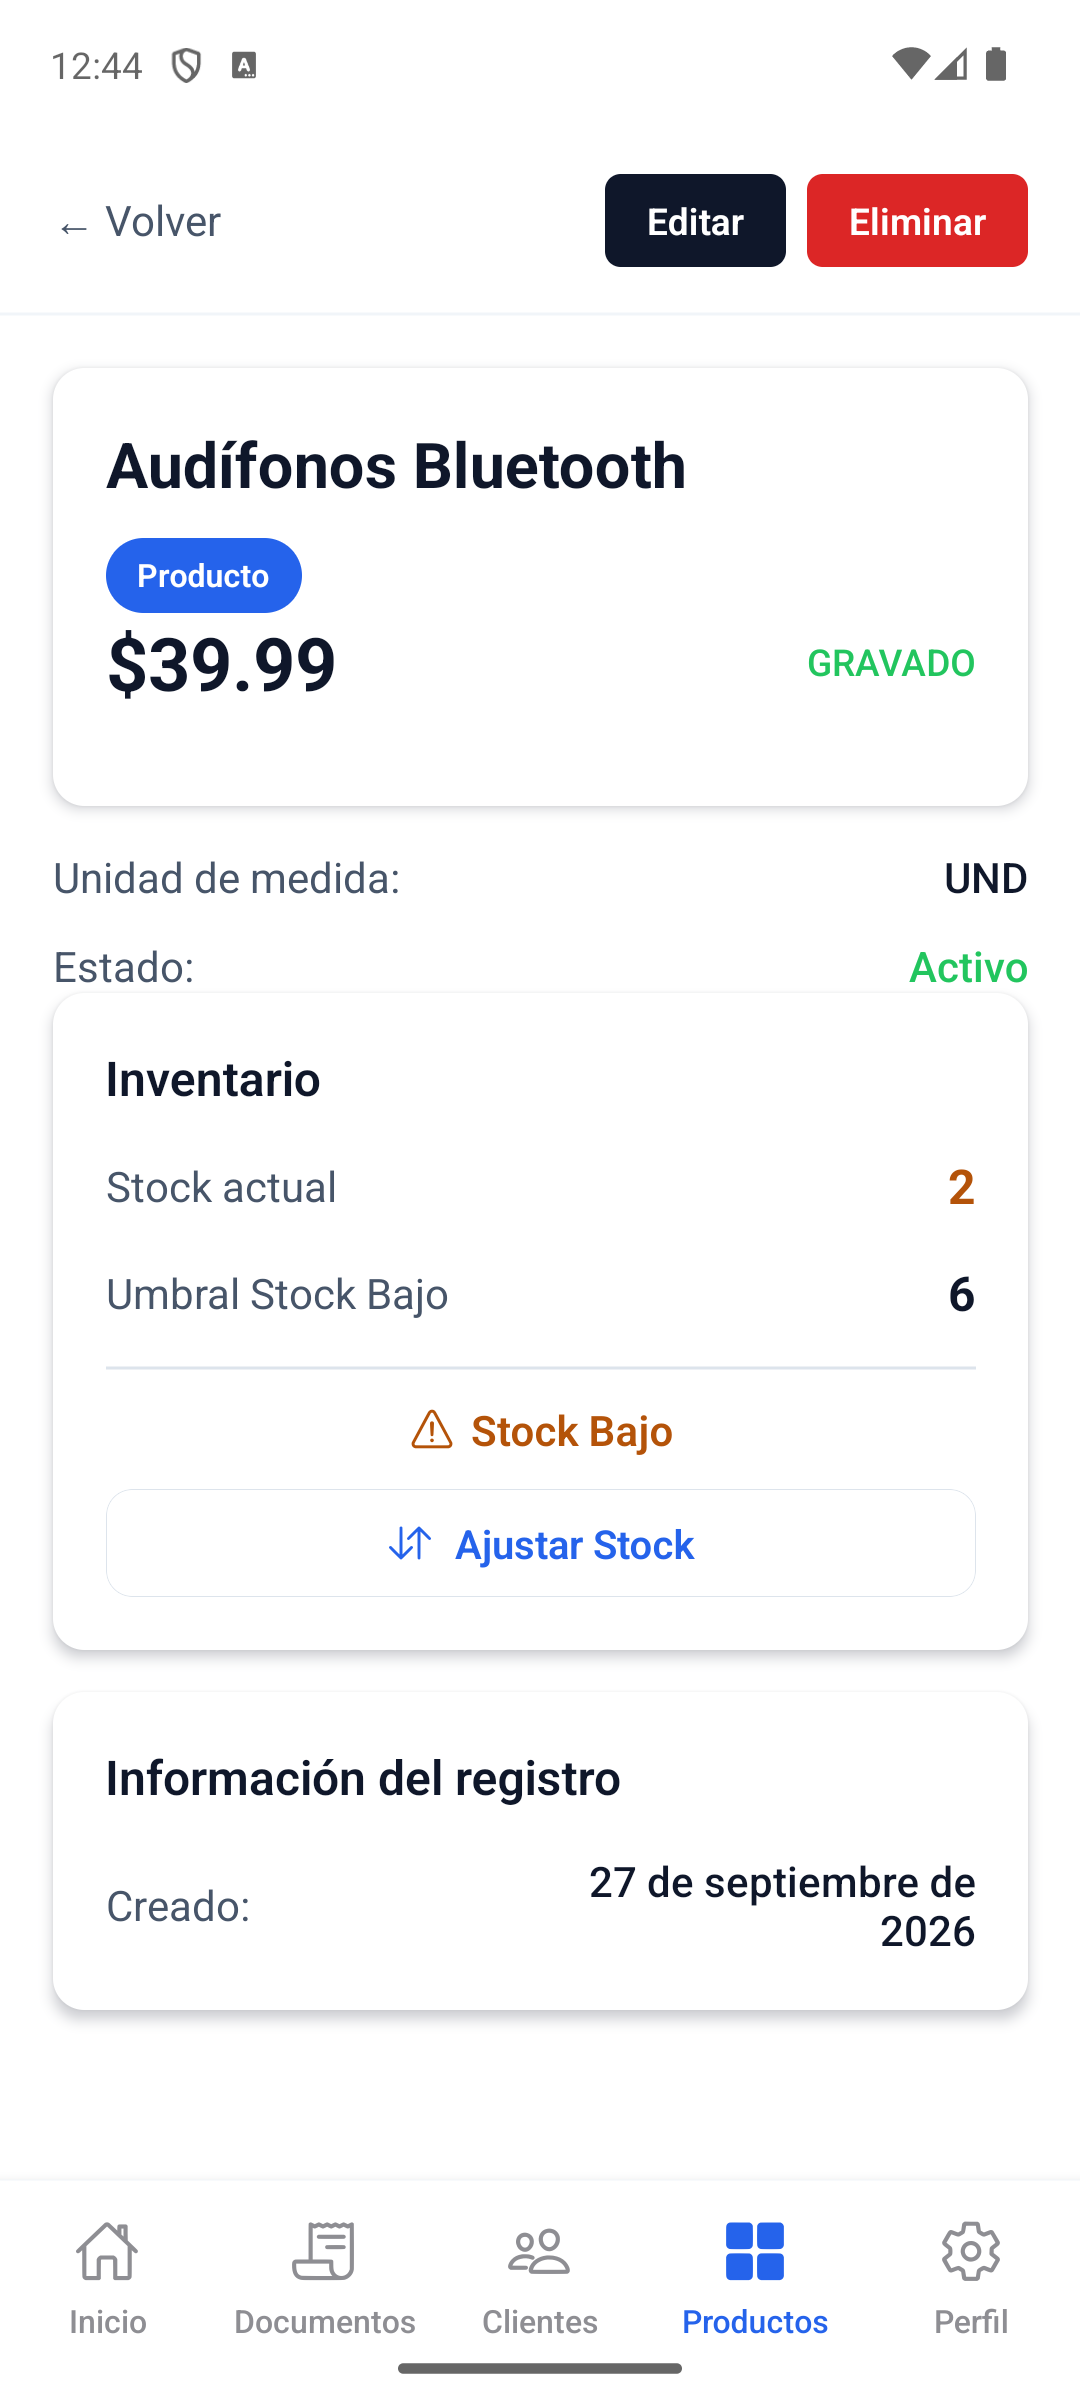Tap the Ajustar Stock button
The height and width of the screenshot is (2400, 1080).
[x=541, y=1543]
